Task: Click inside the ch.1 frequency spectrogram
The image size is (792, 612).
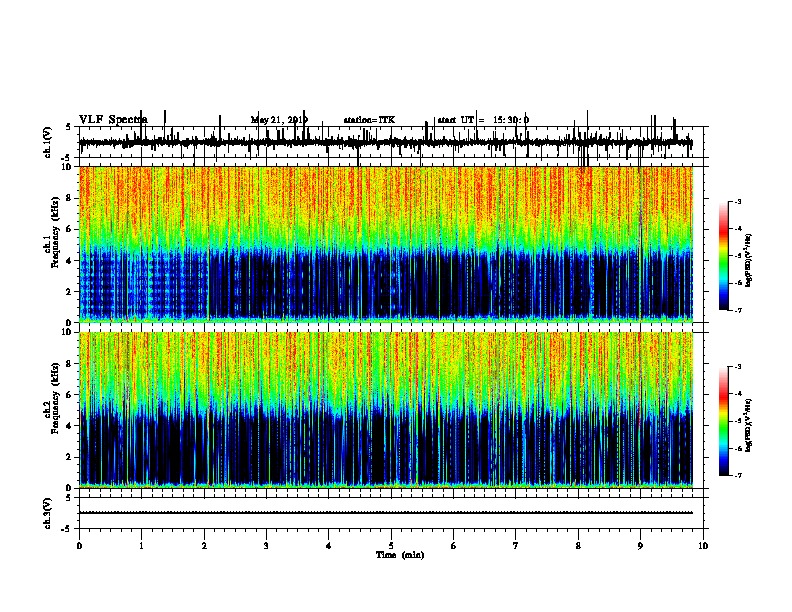Action: 386,244
